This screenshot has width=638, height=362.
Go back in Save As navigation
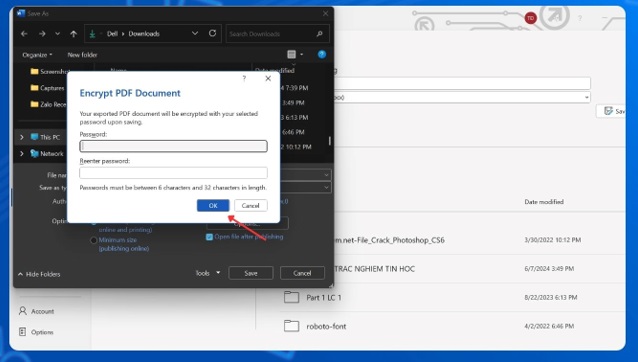tap(24, 34)
